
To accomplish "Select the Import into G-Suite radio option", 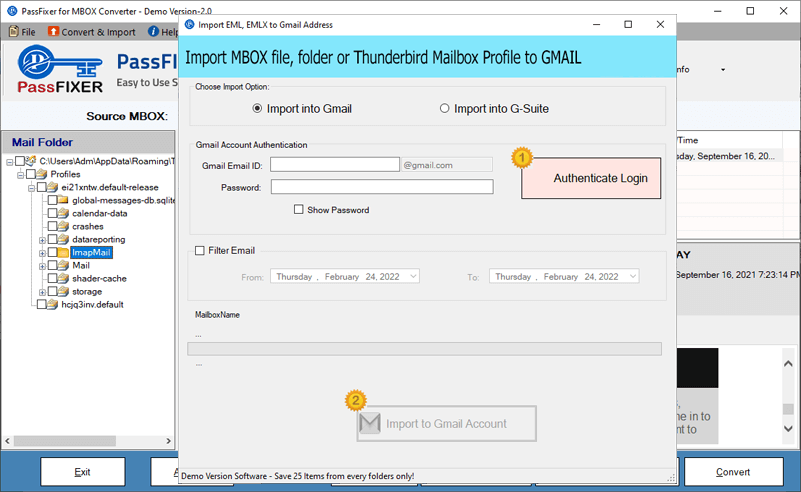I will point(444,108).
